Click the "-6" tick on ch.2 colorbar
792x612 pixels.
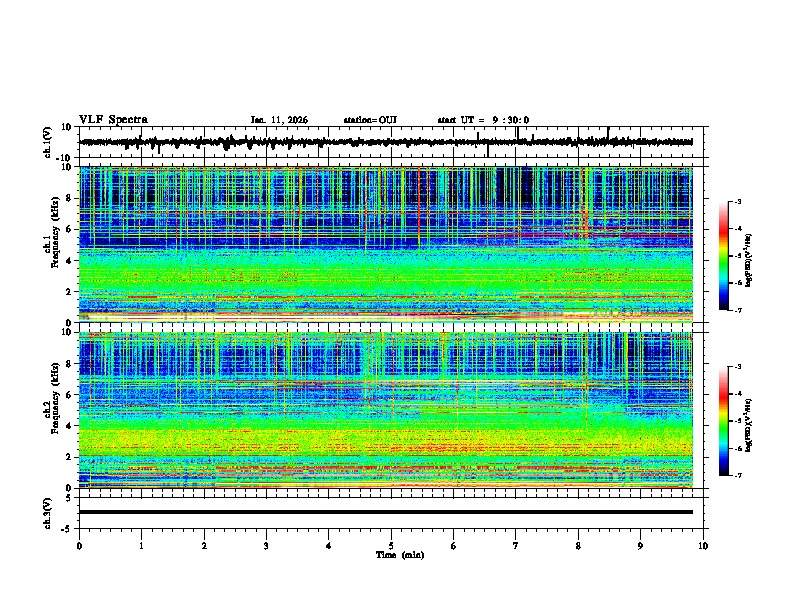(737, 448)
